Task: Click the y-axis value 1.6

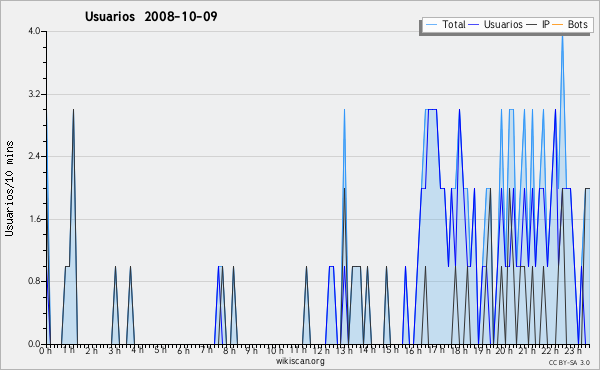Action: click(34, 219)
